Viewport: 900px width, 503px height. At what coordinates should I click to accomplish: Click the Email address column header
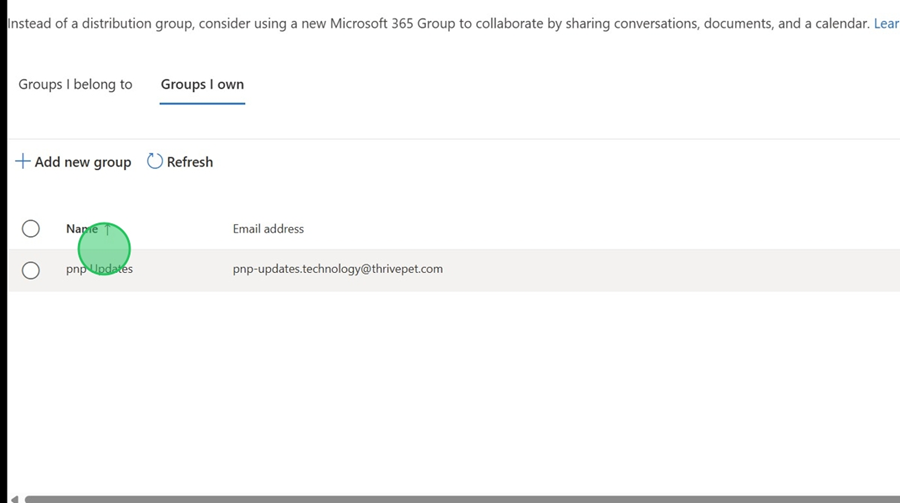268,229
